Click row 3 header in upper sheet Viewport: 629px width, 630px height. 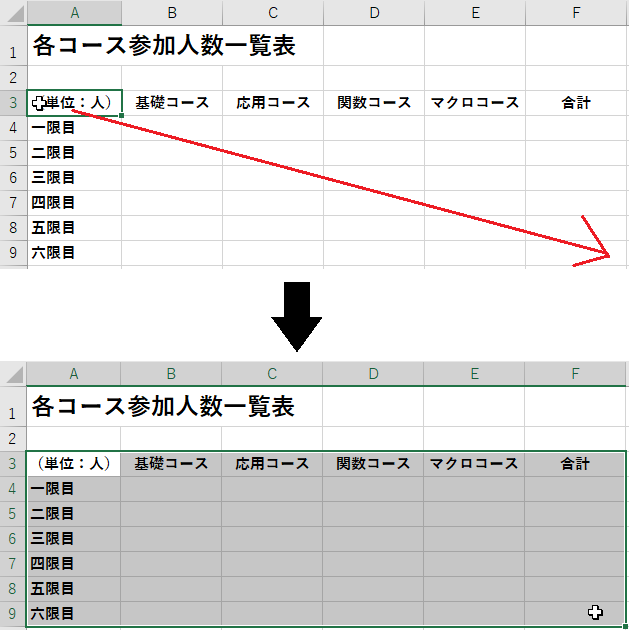pos(13,103)
